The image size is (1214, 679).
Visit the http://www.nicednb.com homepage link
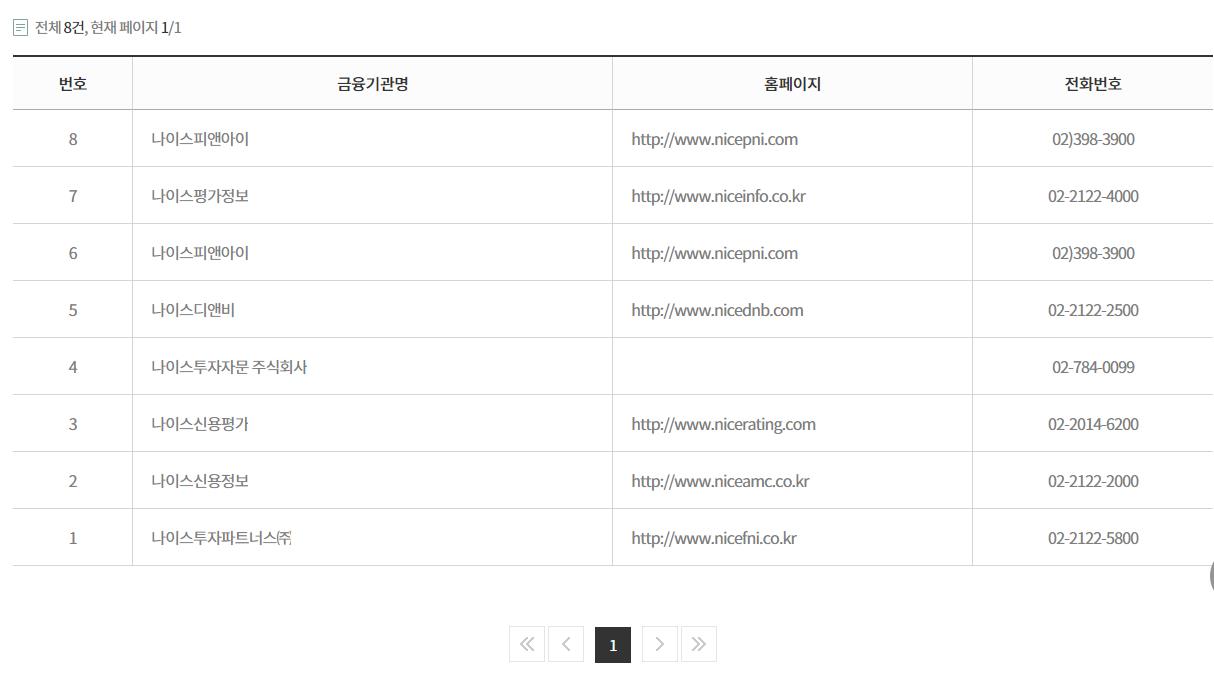(x=717, y=310)
